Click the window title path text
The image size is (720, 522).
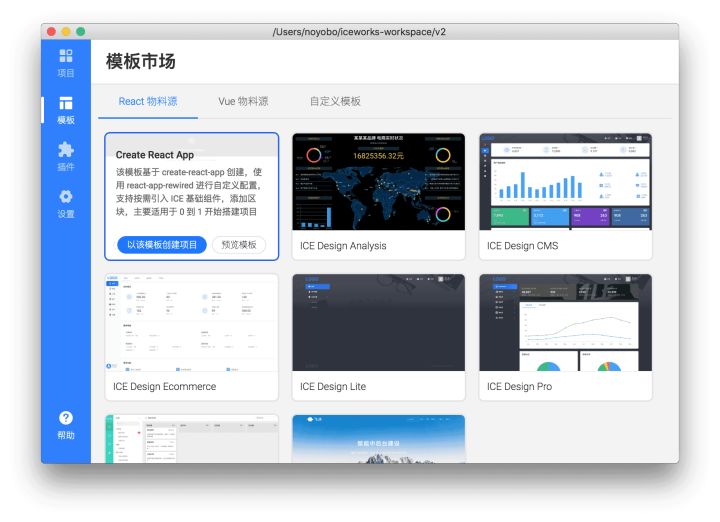359,32
